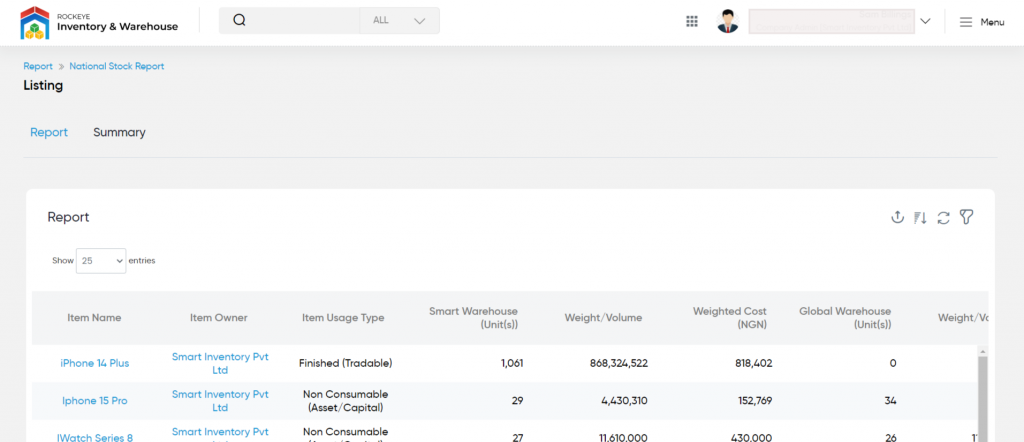
Task: Click the Item Name column header
Action: pos(94,318)
